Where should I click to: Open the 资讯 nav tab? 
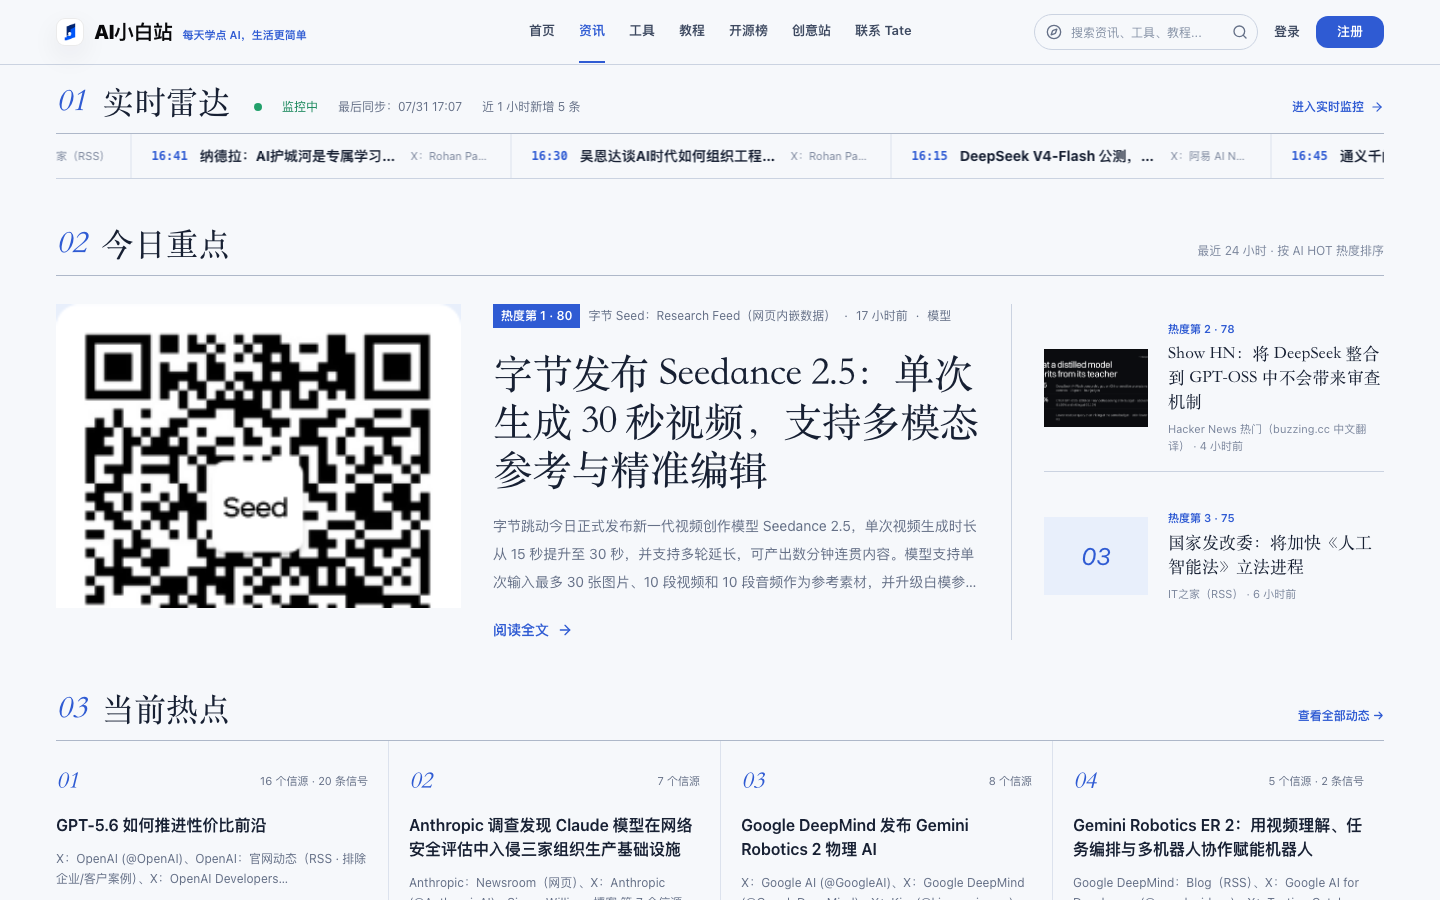(x=592, y=31)
